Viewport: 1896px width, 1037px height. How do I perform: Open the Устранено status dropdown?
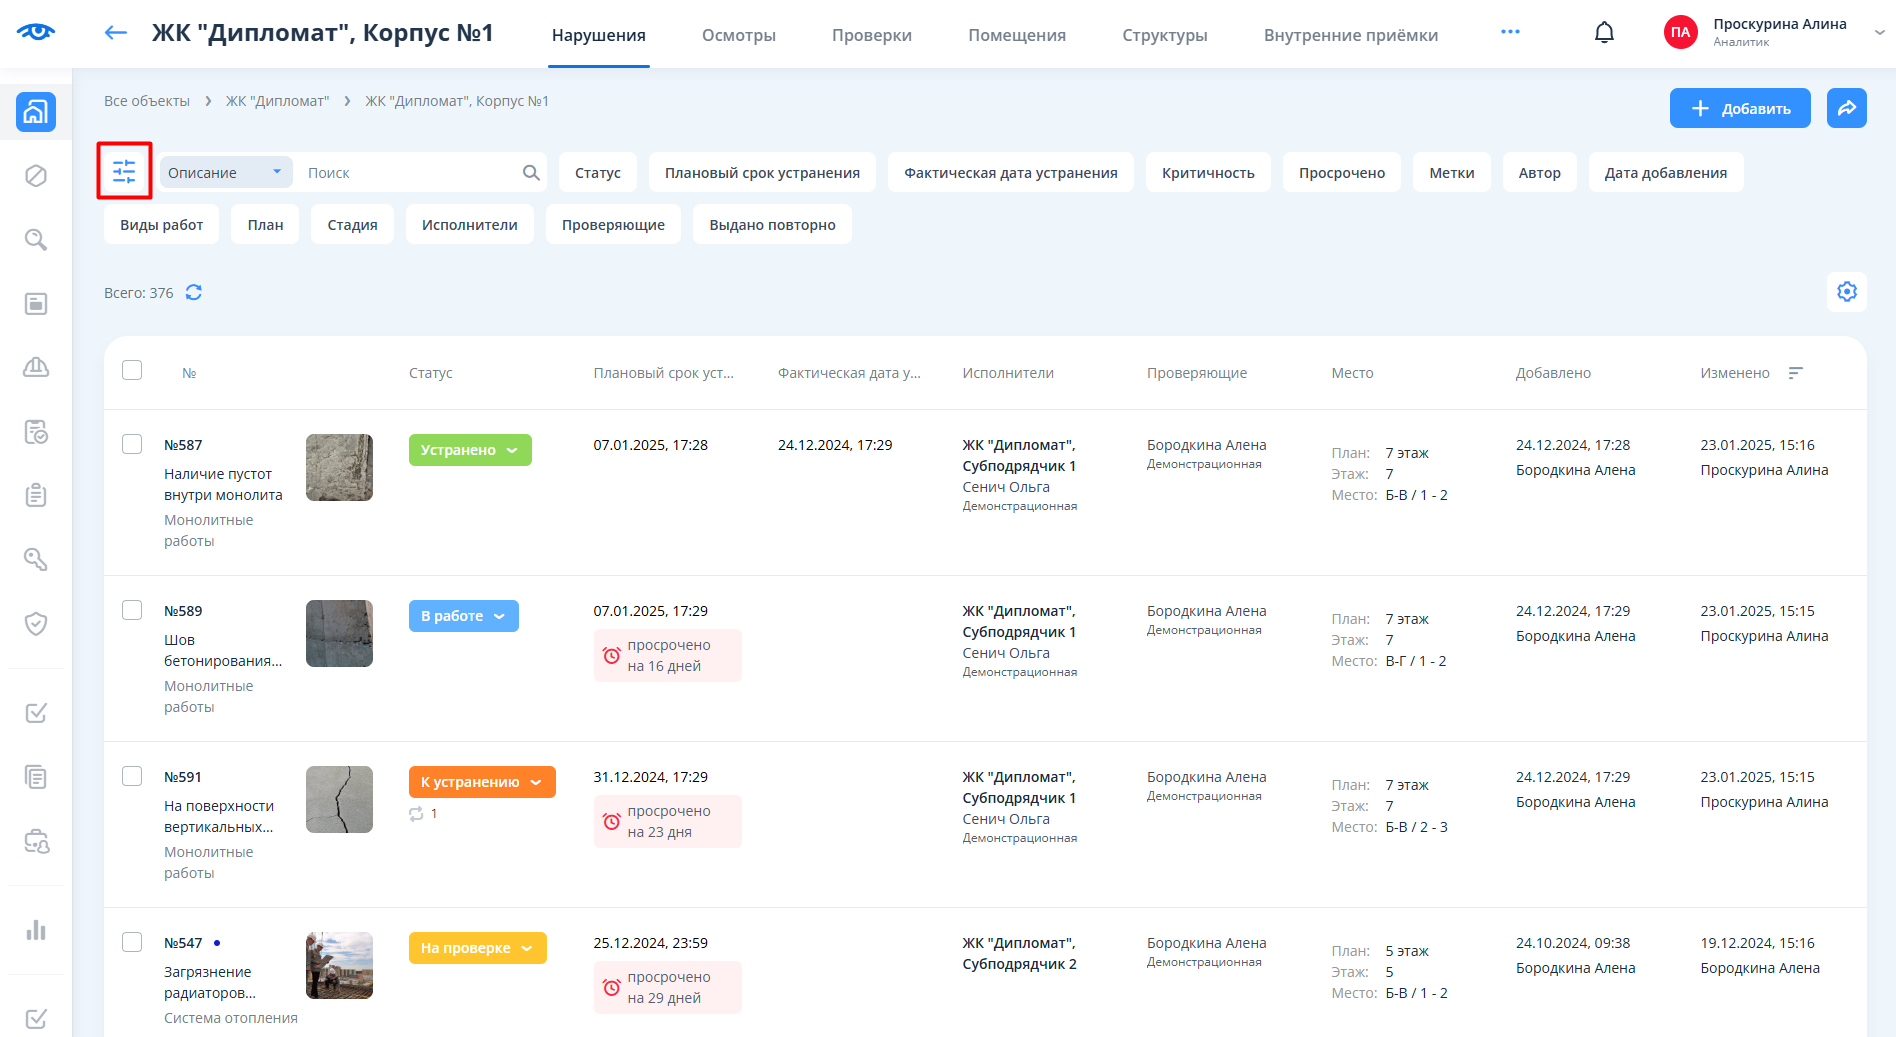[469, 450]
